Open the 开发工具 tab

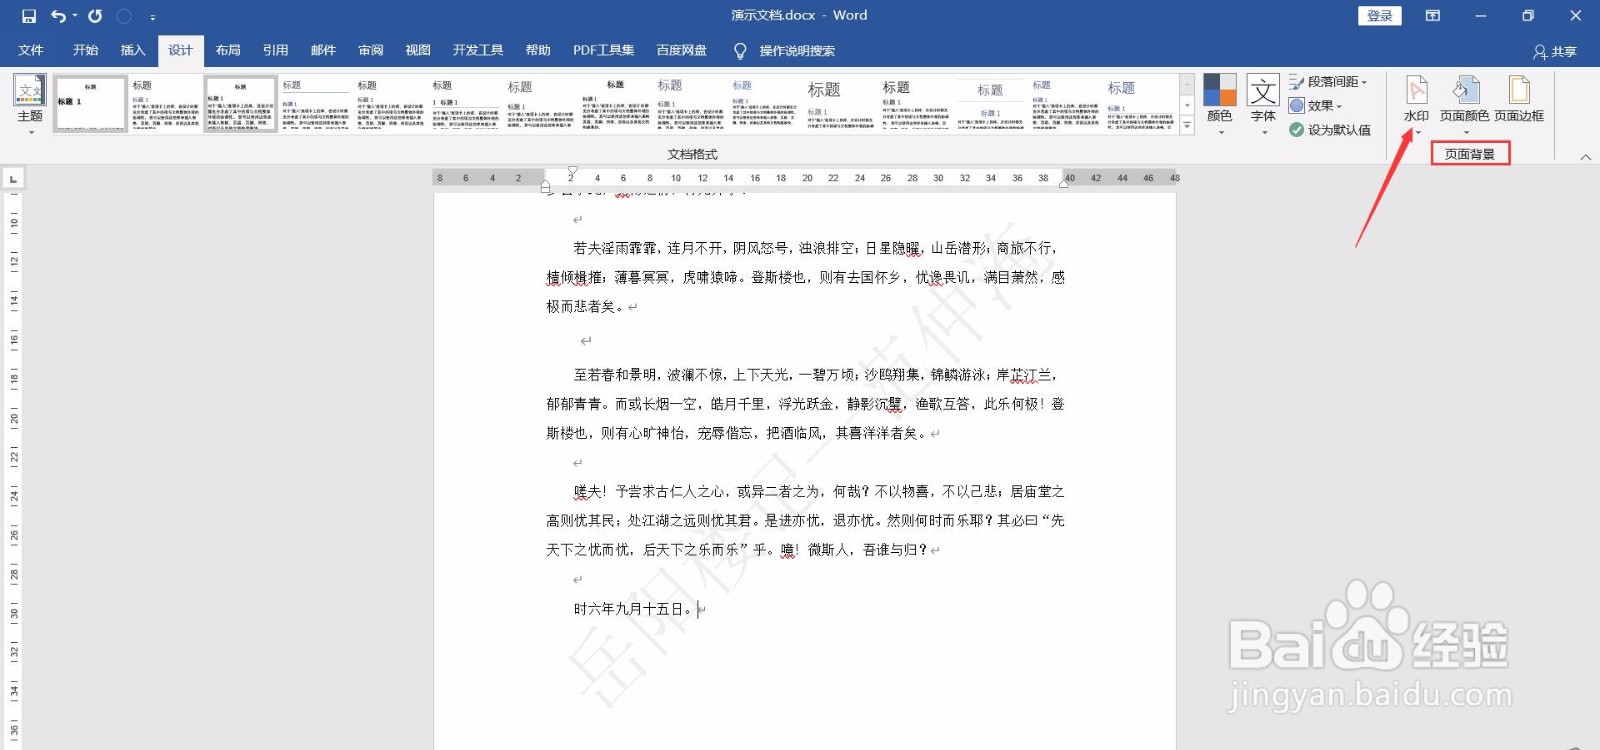(478, 50)
